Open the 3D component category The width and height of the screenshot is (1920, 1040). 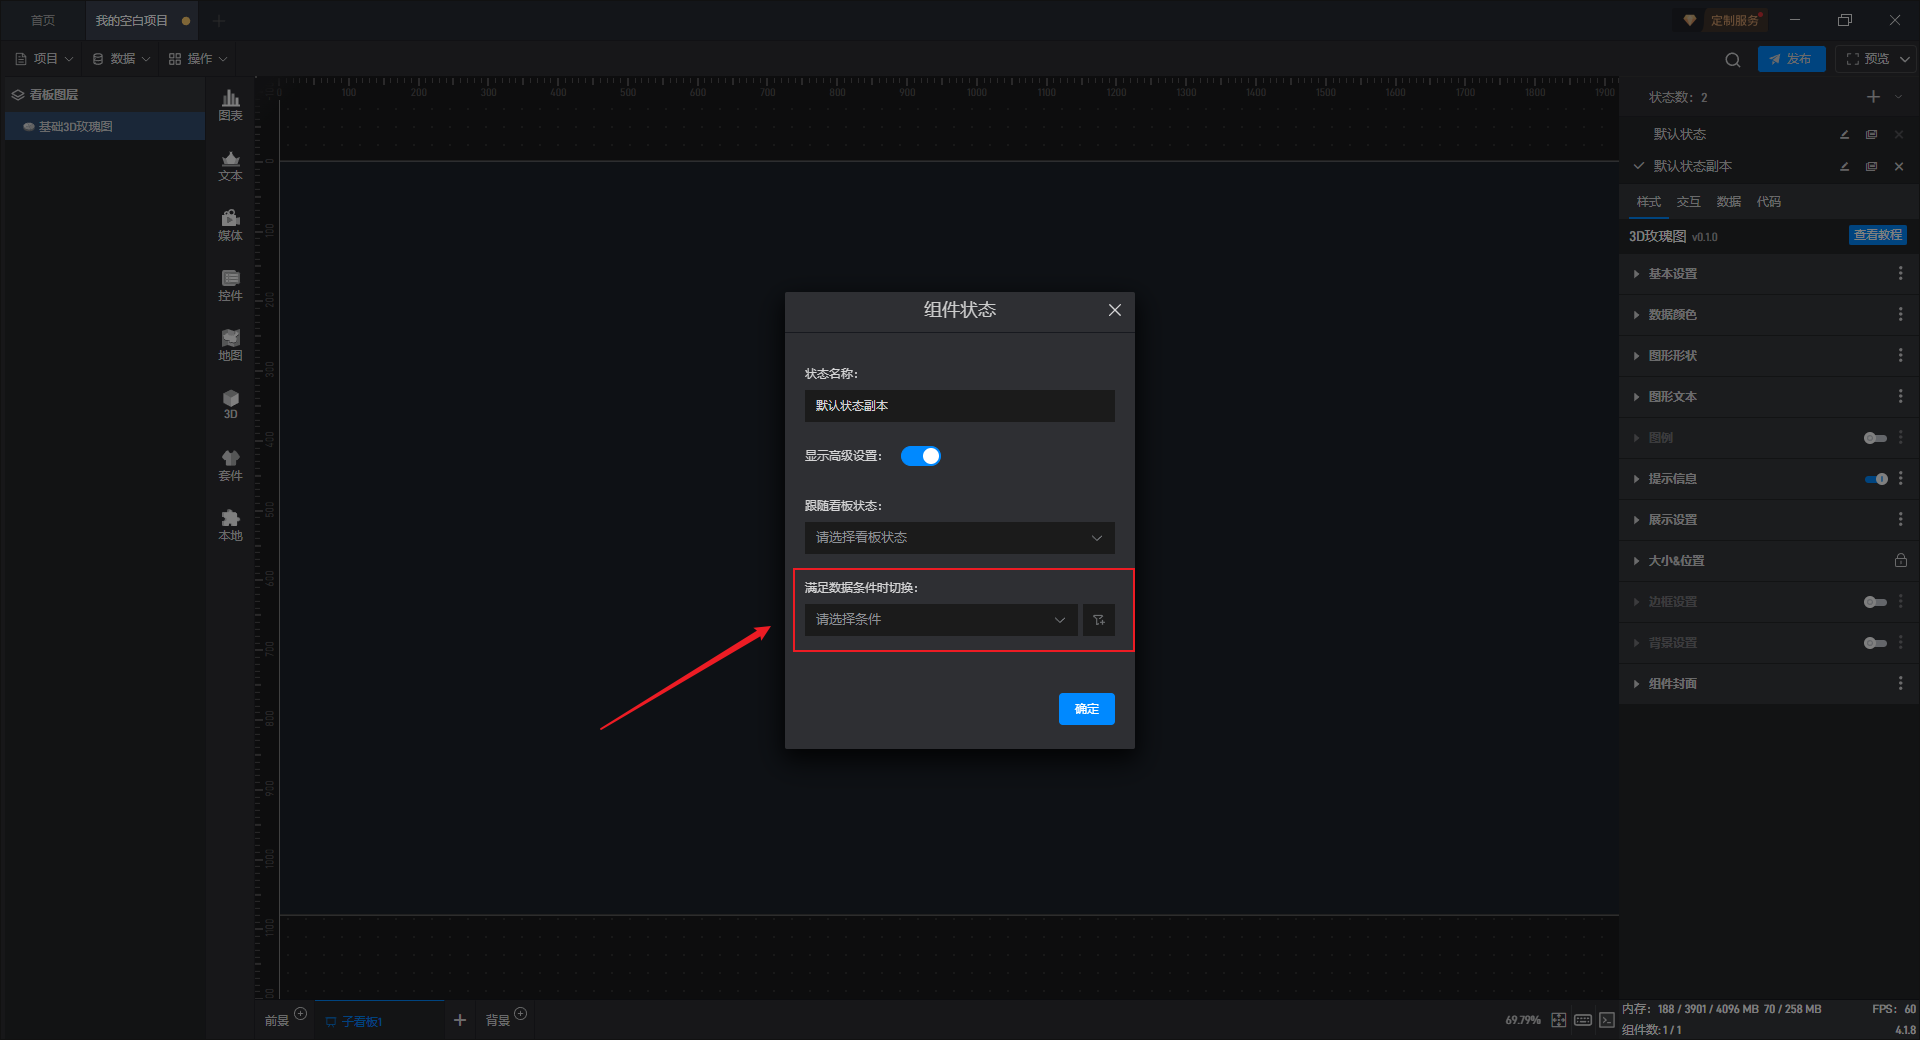pos(230,404)
